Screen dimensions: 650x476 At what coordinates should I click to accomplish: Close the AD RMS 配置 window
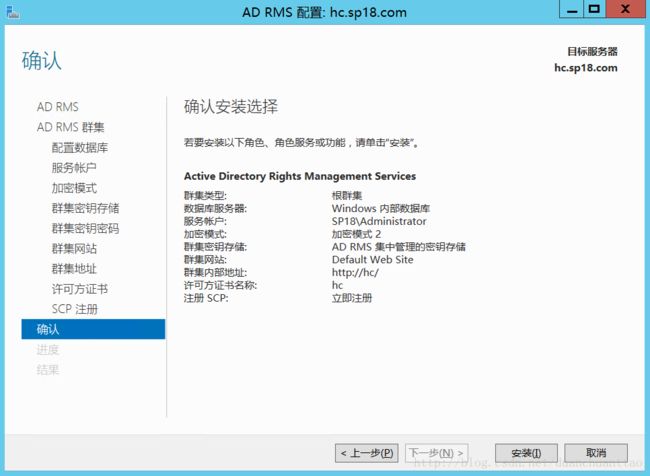[x=626, y=9]
